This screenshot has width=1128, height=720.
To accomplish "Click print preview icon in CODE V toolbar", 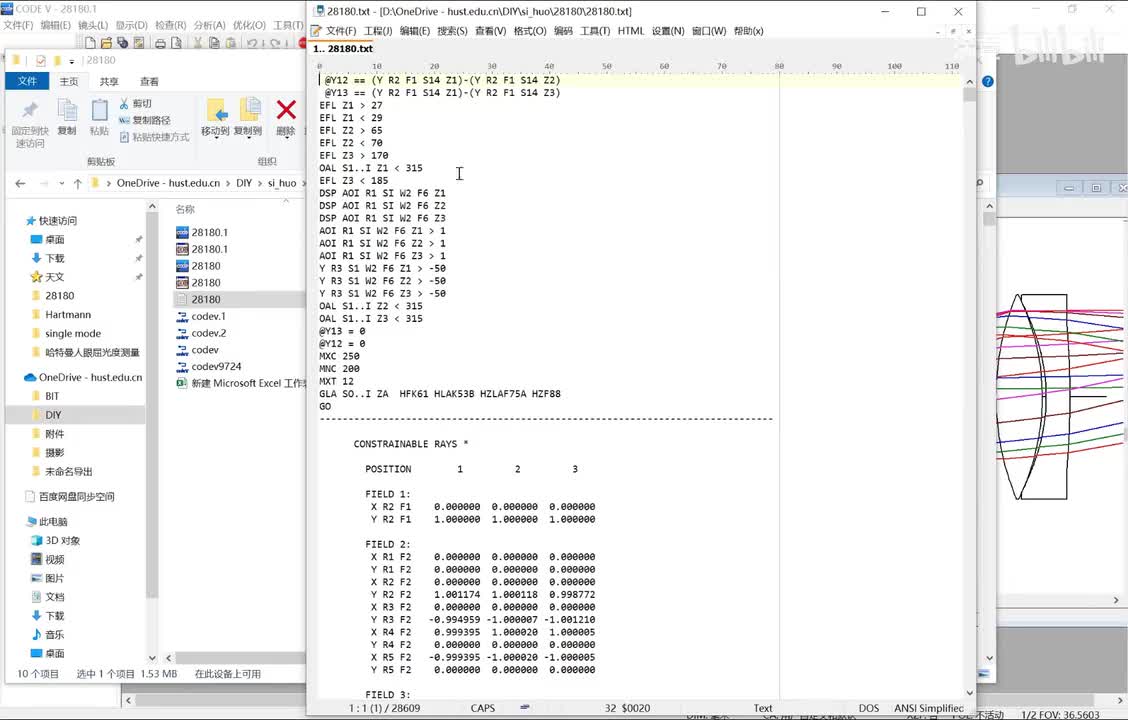I will [176, 43].
